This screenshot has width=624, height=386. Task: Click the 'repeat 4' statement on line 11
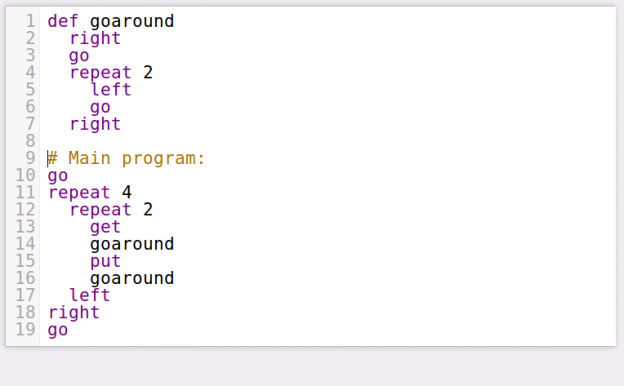click(90, 193)
